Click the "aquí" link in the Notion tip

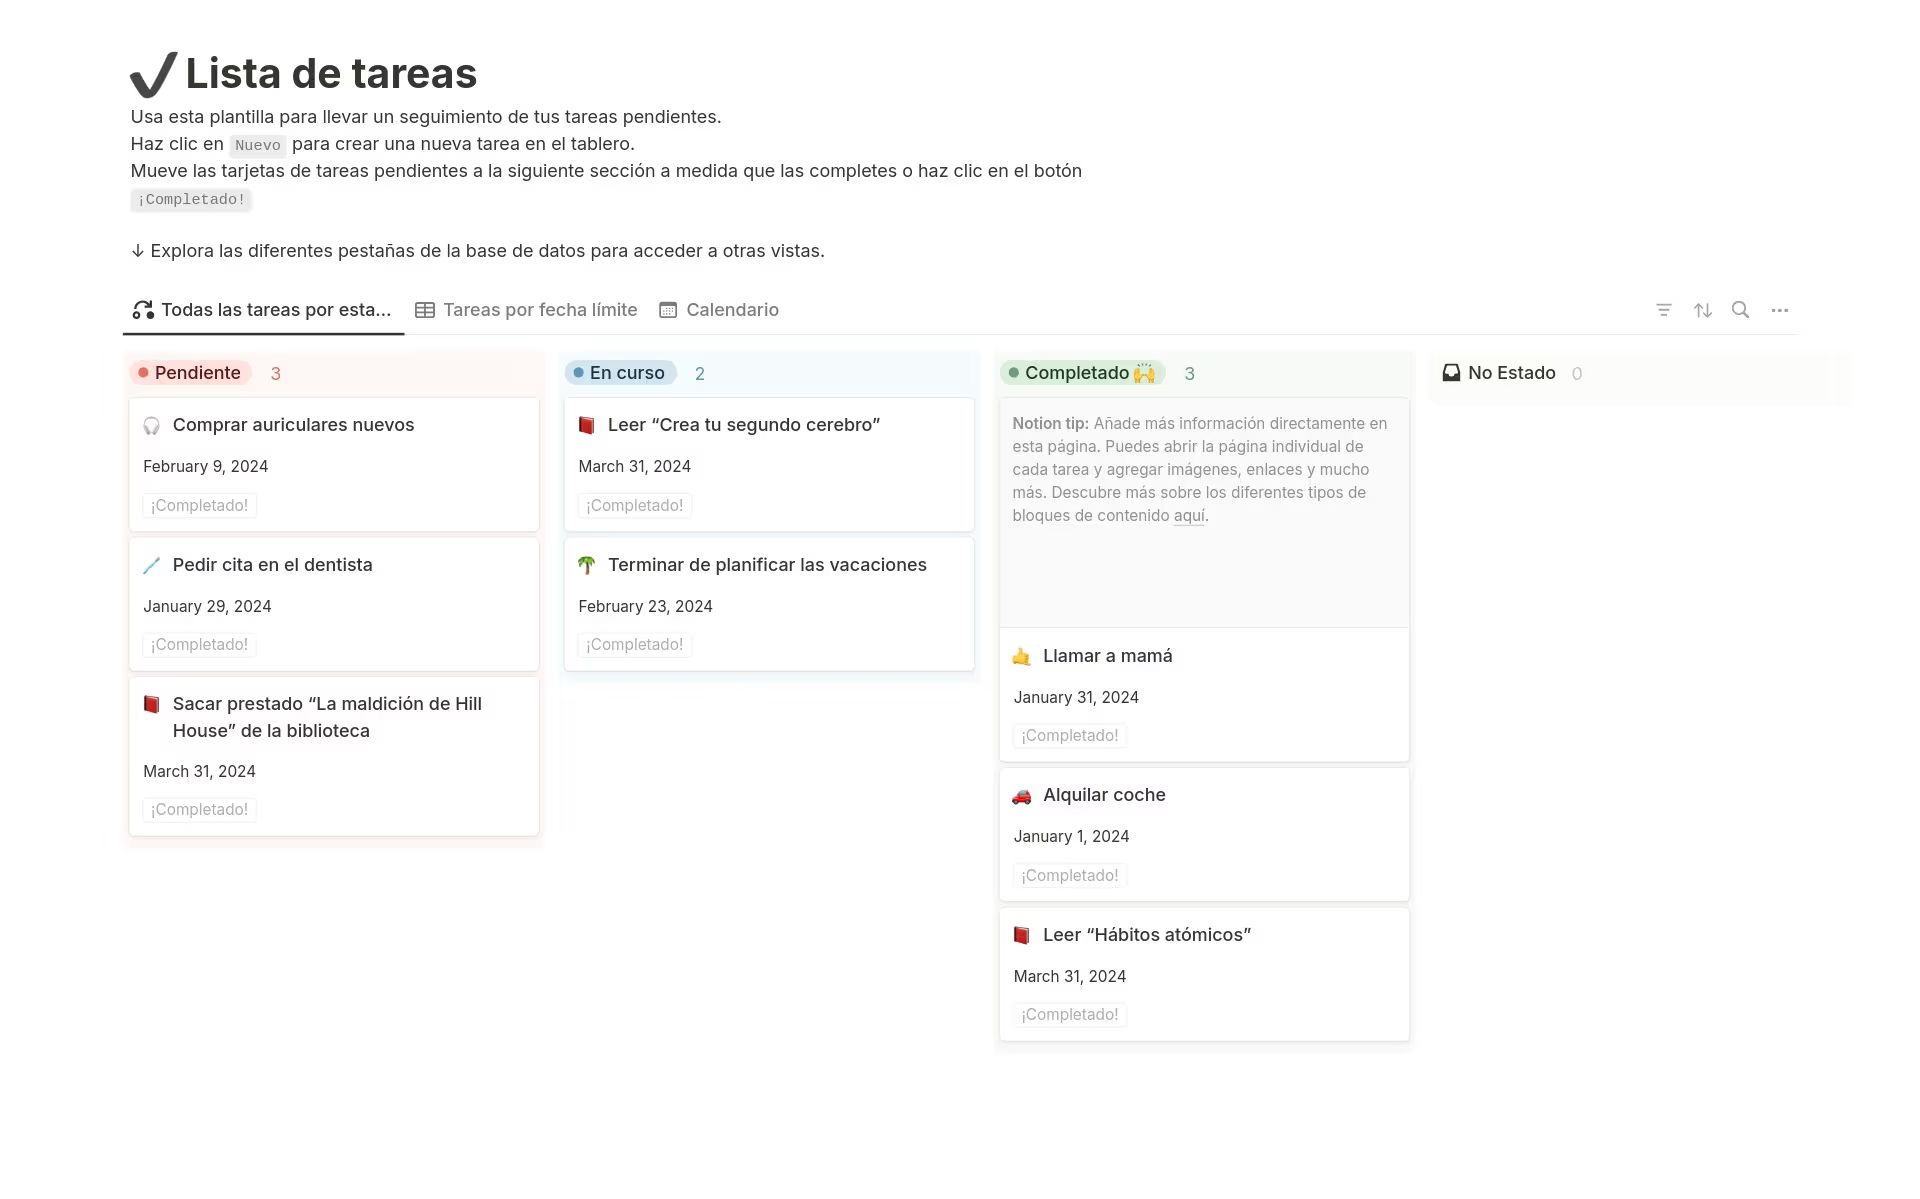[1190, 516]
